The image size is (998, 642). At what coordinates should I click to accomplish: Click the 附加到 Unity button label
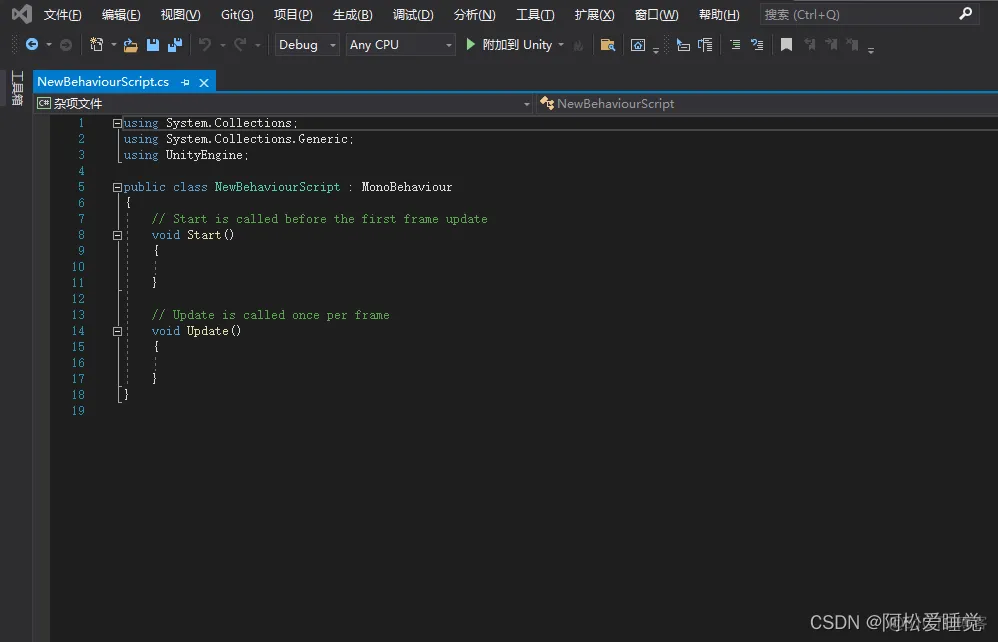517,45
